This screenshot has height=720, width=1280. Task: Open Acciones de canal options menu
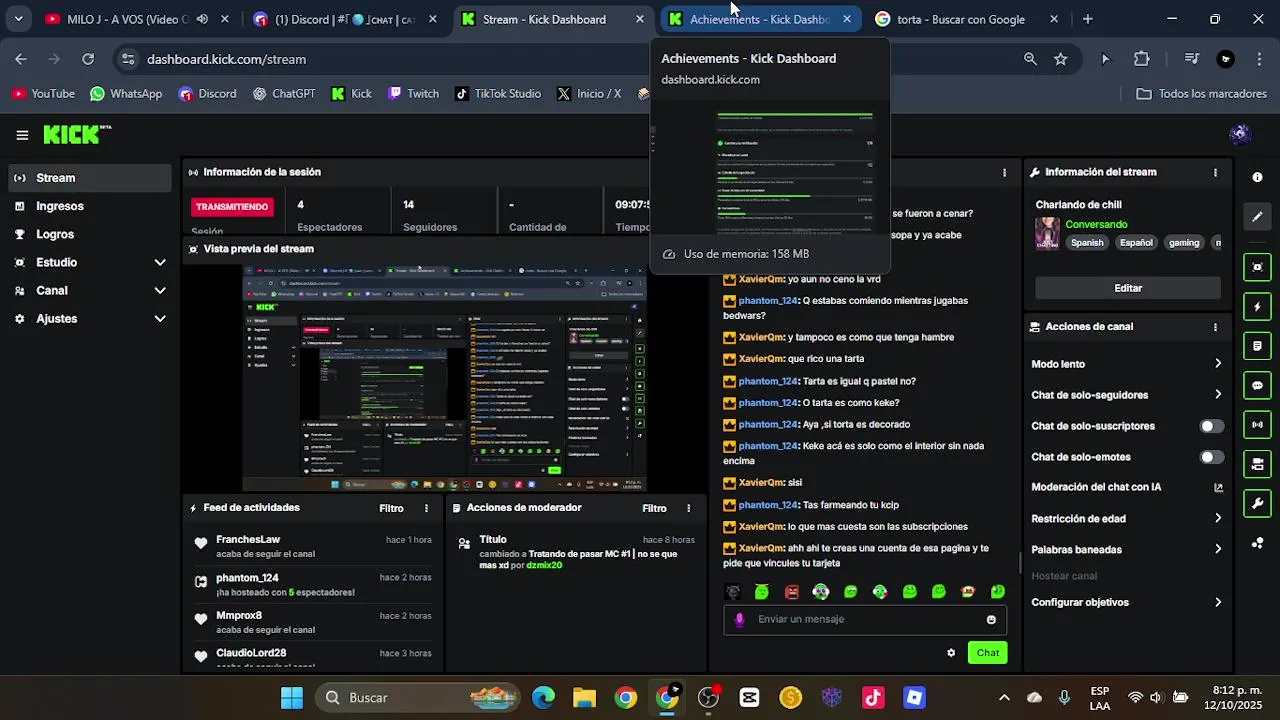[1215, 327]
